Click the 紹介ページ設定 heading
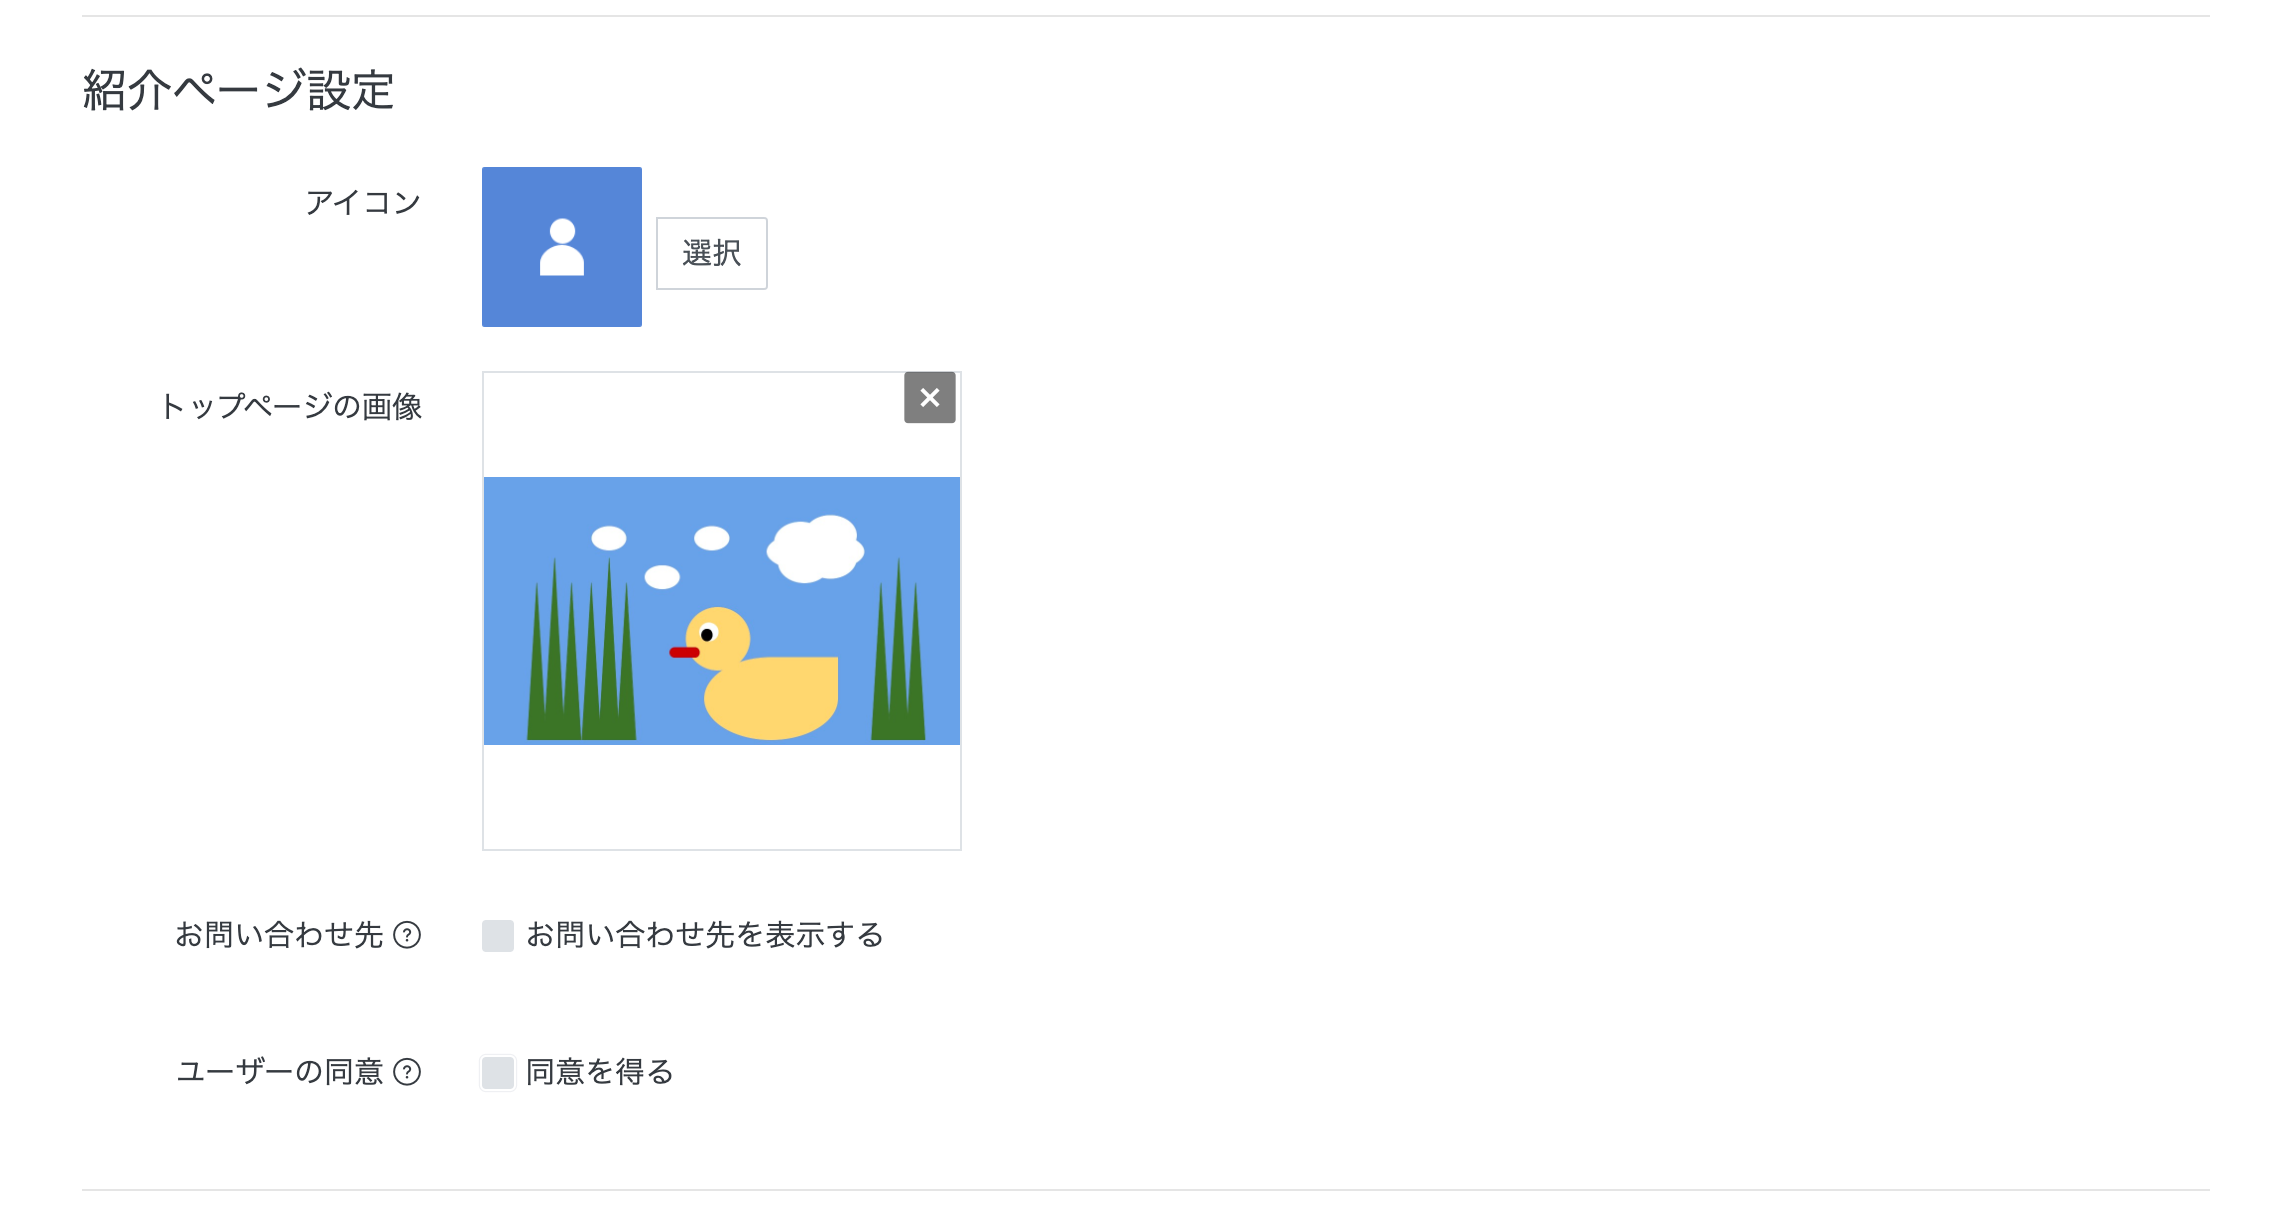Screen dimensions: 2295x1213 (238, 90)
